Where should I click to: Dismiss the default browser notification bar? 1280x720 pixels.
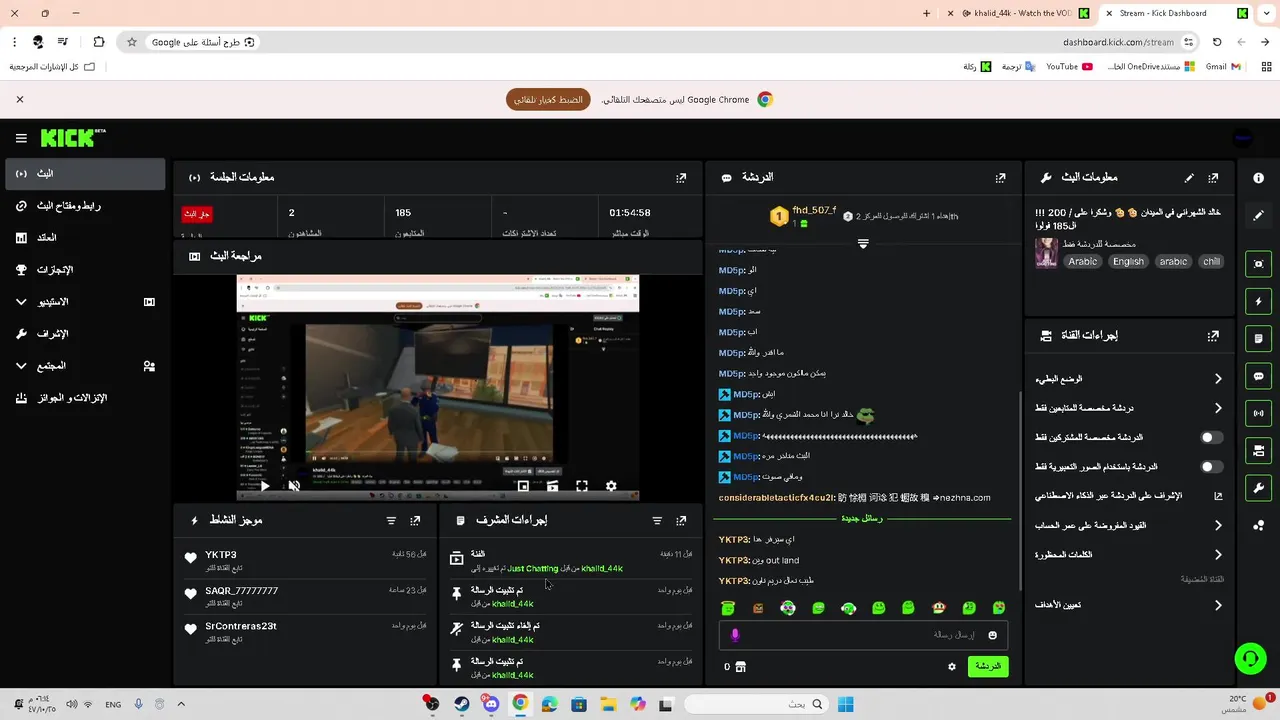click(x=19, y=100)
